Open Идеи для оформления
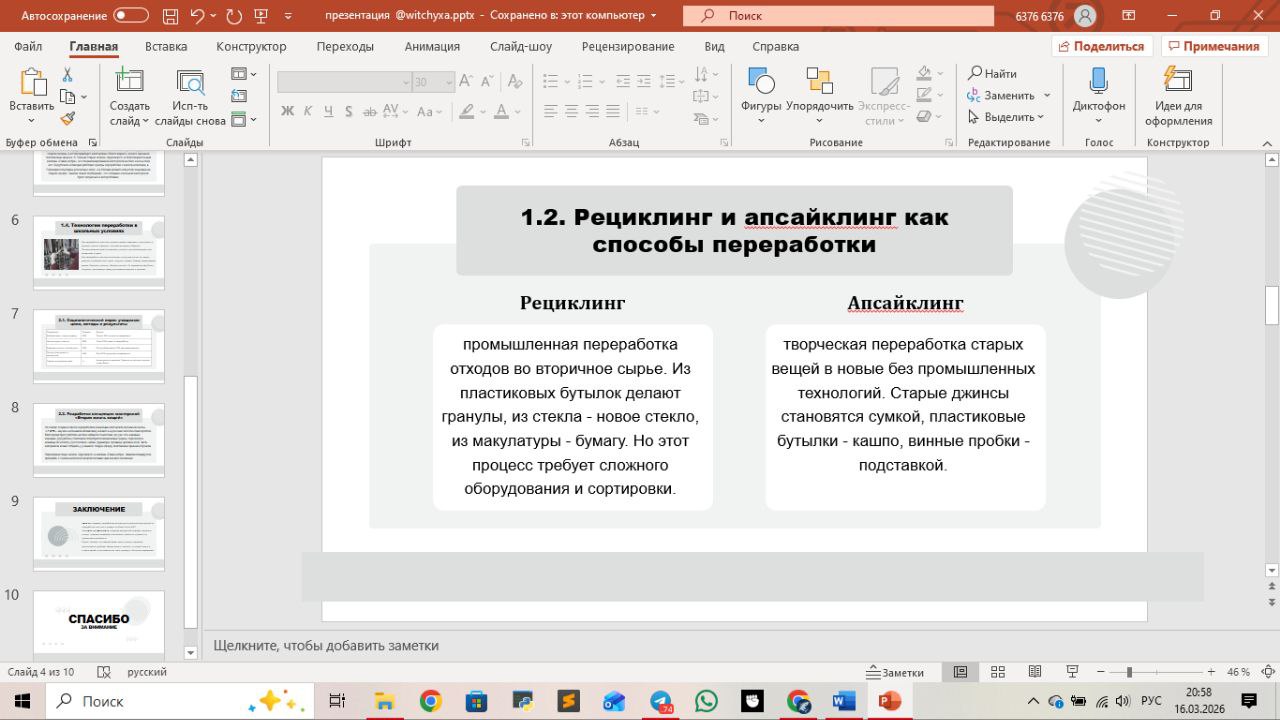The height and width of the screenshot is (720, 1280). pyautogui.click(x=1178, y=95)
